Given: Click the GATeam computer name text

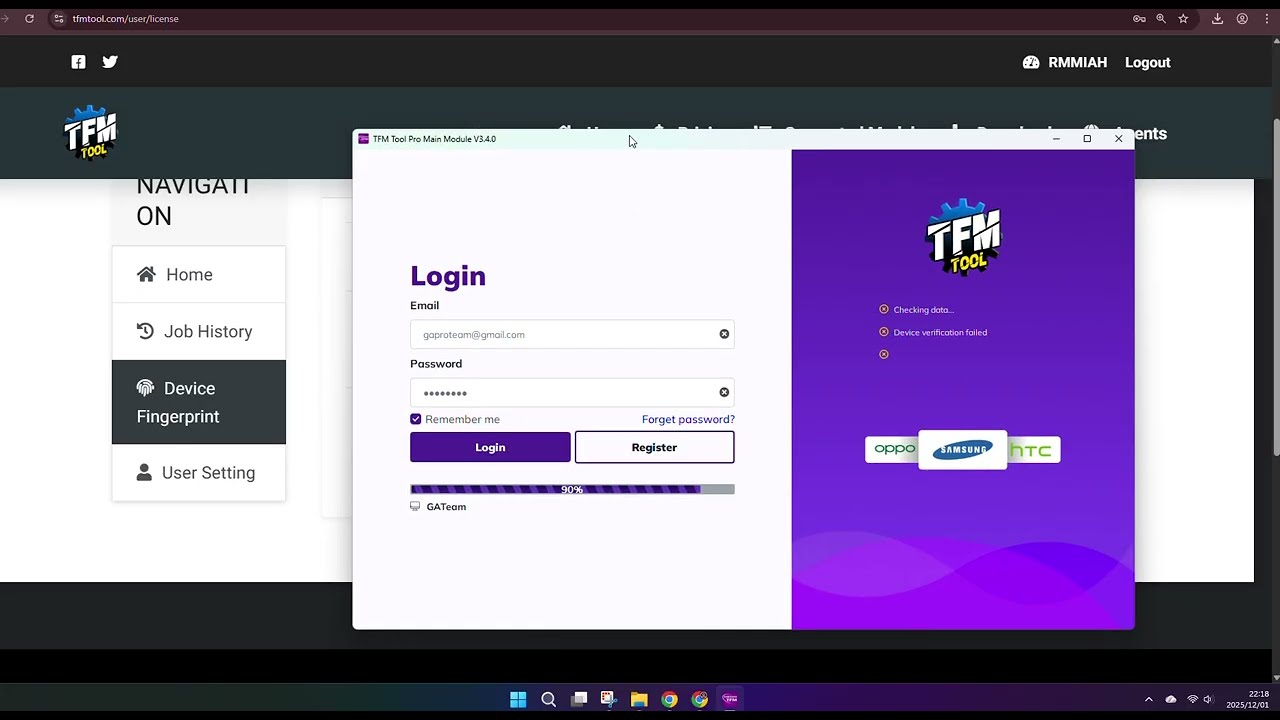Looking at the screenshot, I should 446,507.
